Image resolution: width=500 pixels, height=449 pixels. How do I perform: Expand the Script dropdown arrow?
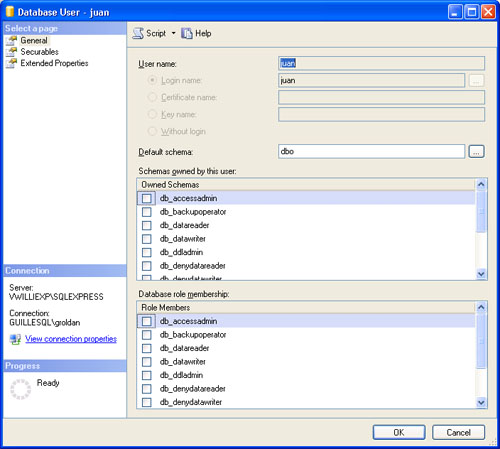click(173, 33)
